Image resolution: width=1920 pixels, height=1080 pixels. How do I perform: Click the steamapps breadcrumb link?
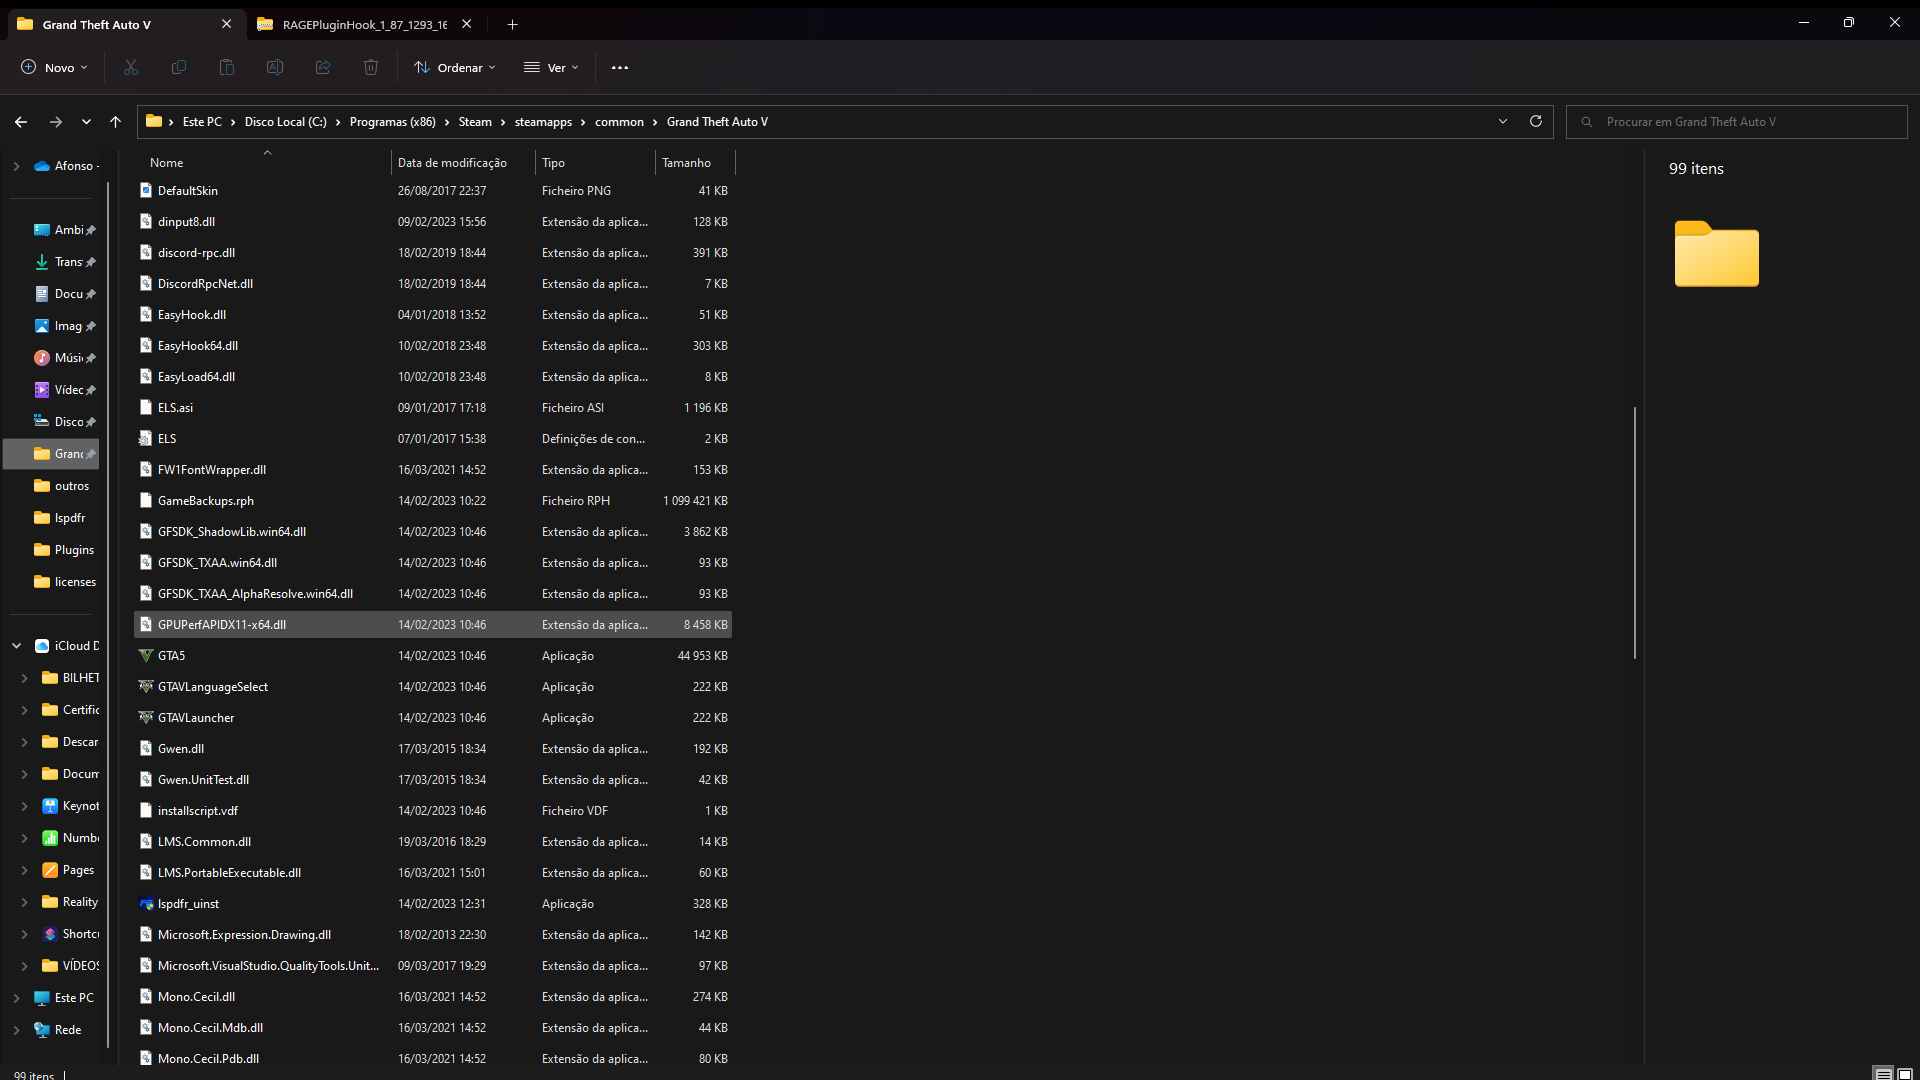(543, 121)
